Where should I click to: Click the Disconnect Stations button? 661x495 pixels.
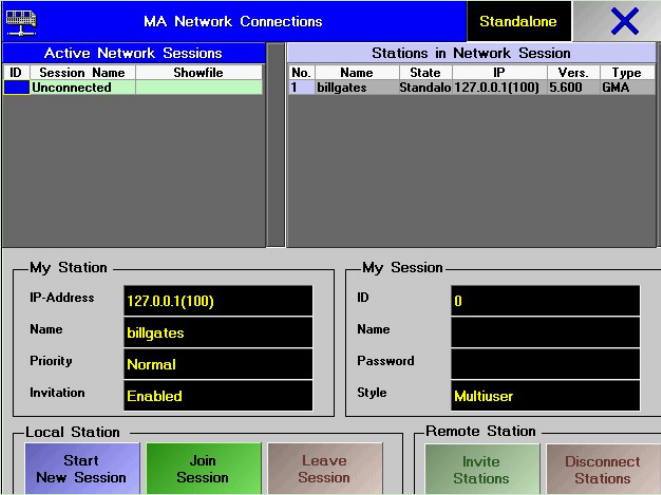coord(603,469)
